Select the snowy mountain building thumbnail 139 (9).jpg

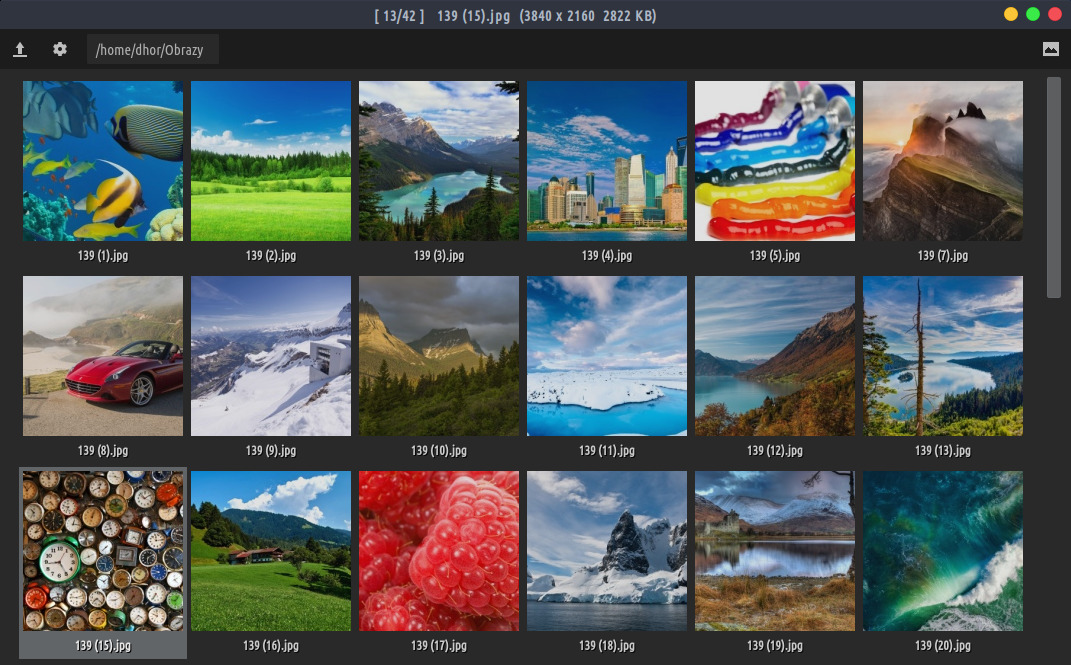271,356
